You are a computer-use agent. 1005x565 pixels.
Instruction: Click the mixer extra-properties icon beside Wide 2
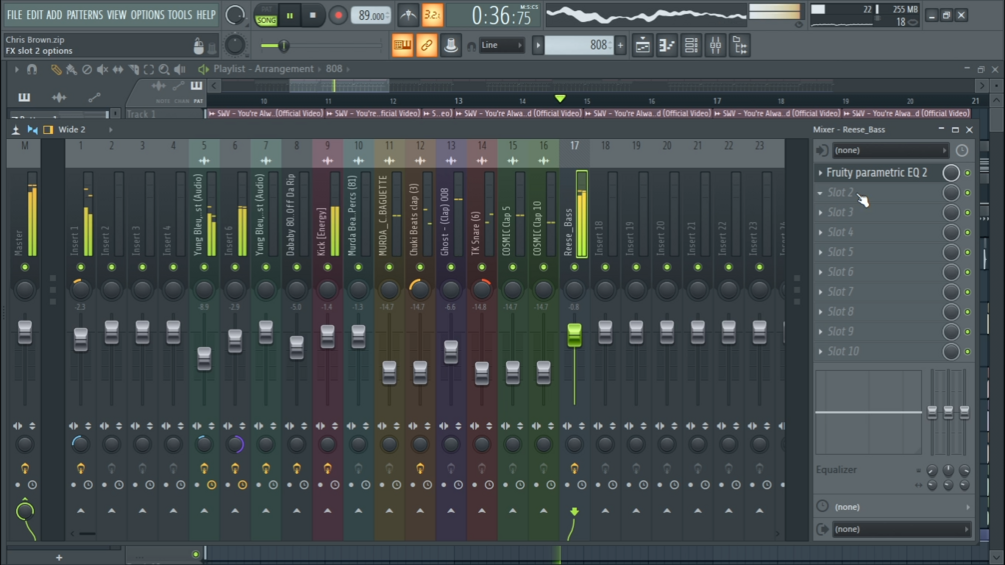15,130
